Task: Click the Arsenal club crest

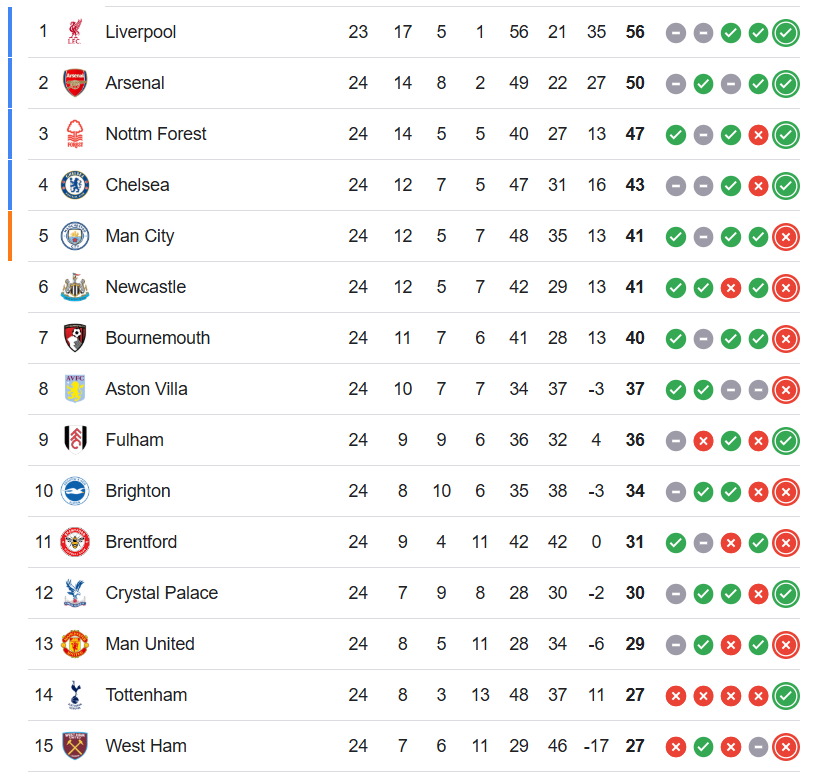Action: click(75, 83)
